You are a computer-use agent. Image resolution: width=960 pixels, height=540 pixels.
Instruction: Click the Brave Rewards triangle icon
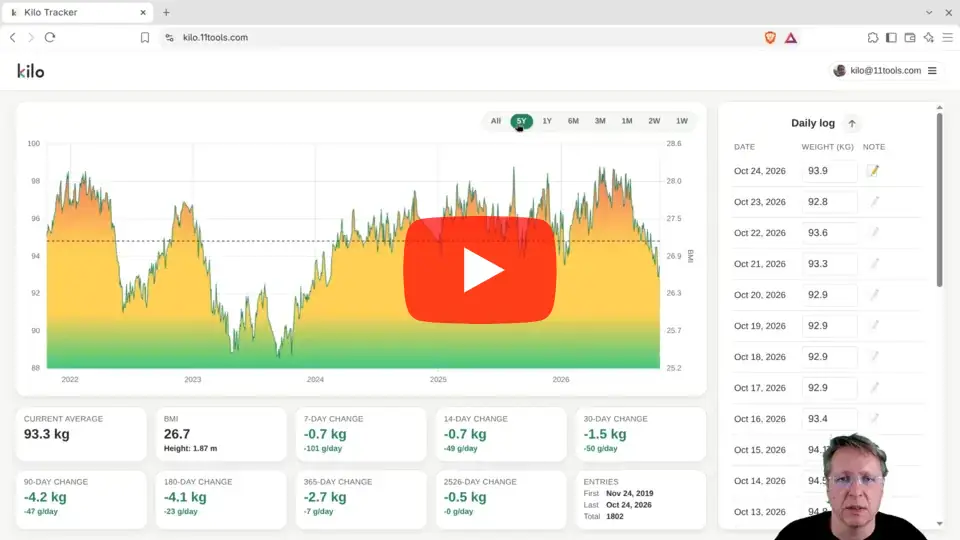[x=791, y=38]
